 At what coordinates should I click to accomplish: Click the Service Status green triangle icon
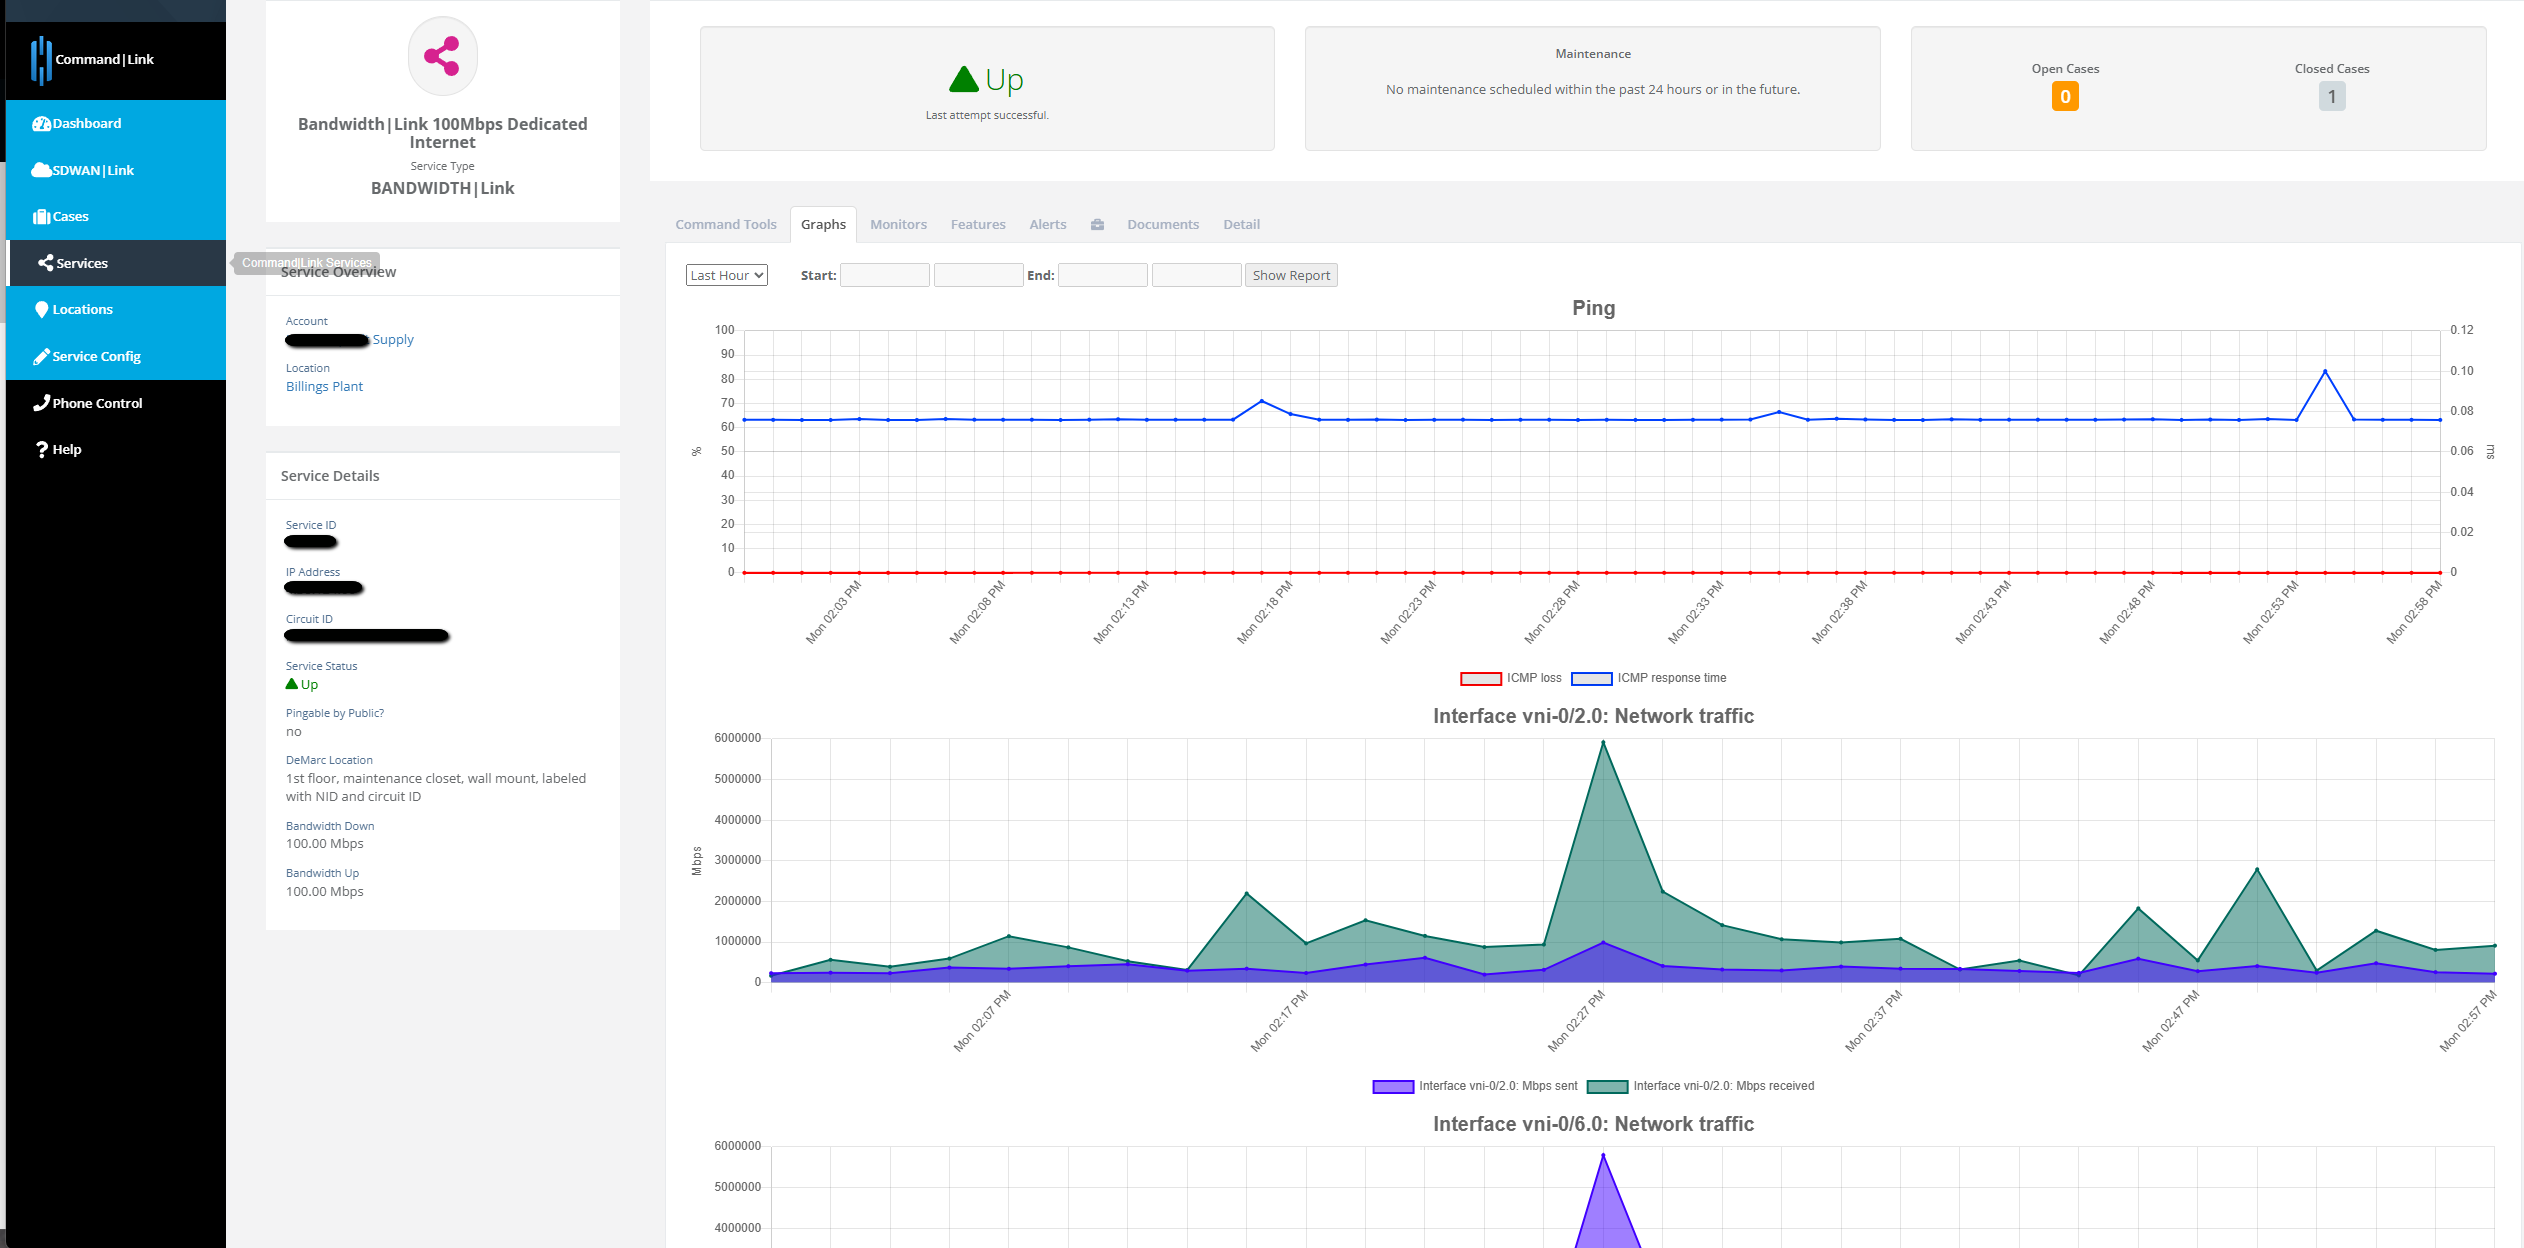point(292,684)
